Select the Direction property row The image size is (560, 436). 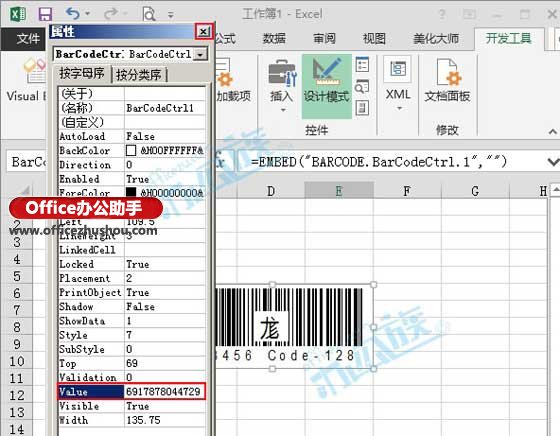point(132,165)
